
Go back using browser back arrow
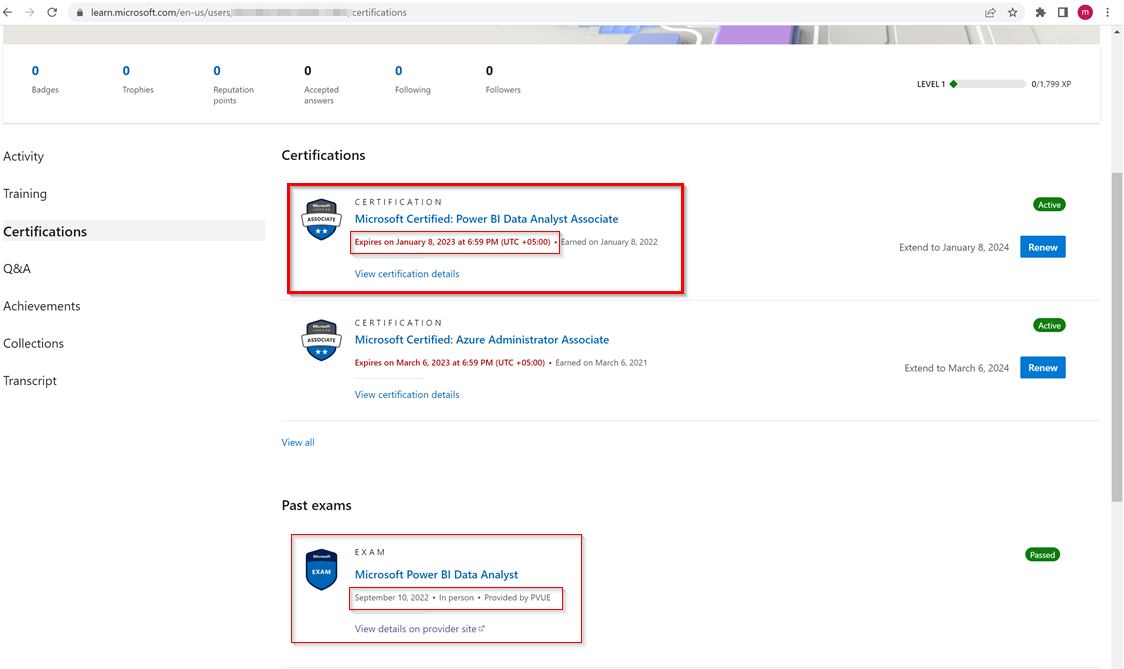7,12
